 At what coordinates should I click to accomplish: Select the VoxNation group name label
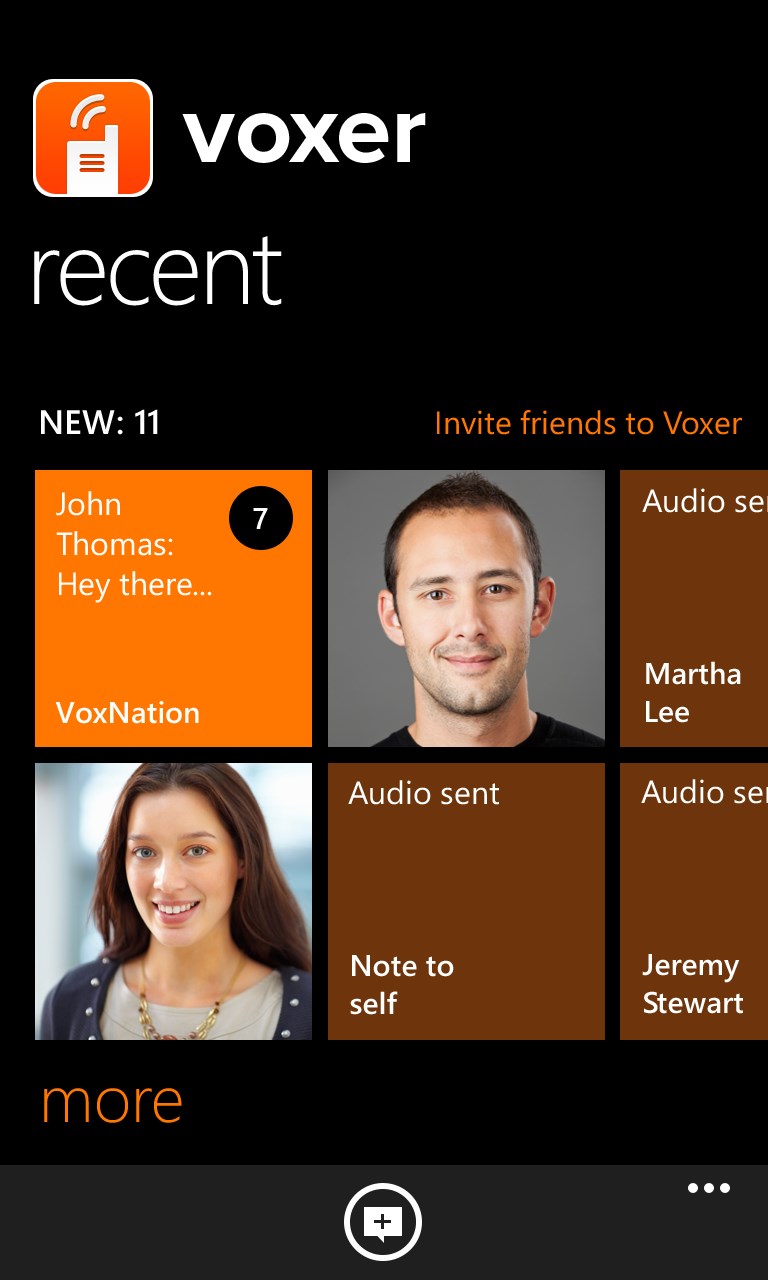(x=128, y=713)
